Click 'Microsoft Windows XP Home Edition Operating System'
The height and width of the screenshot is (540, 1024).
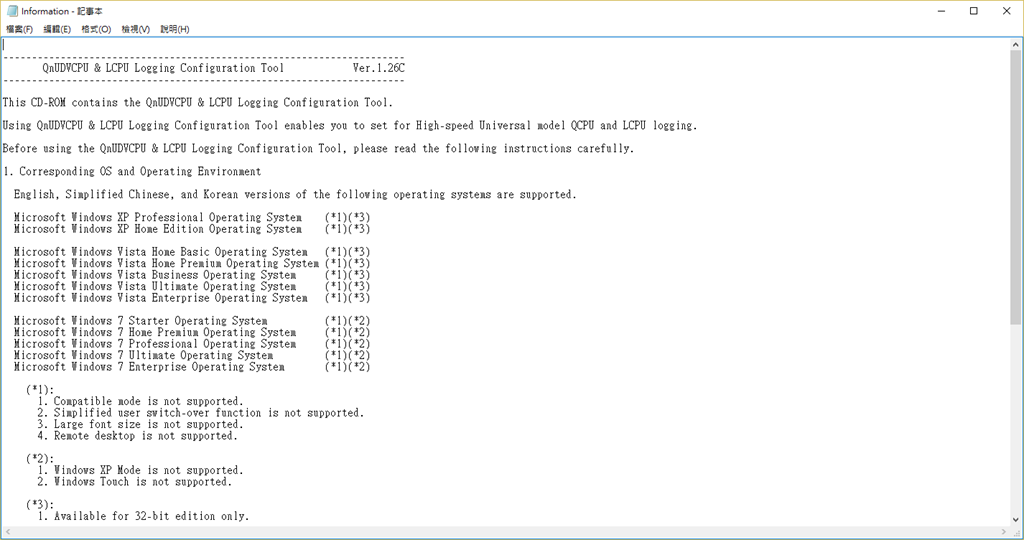point(158,229)
